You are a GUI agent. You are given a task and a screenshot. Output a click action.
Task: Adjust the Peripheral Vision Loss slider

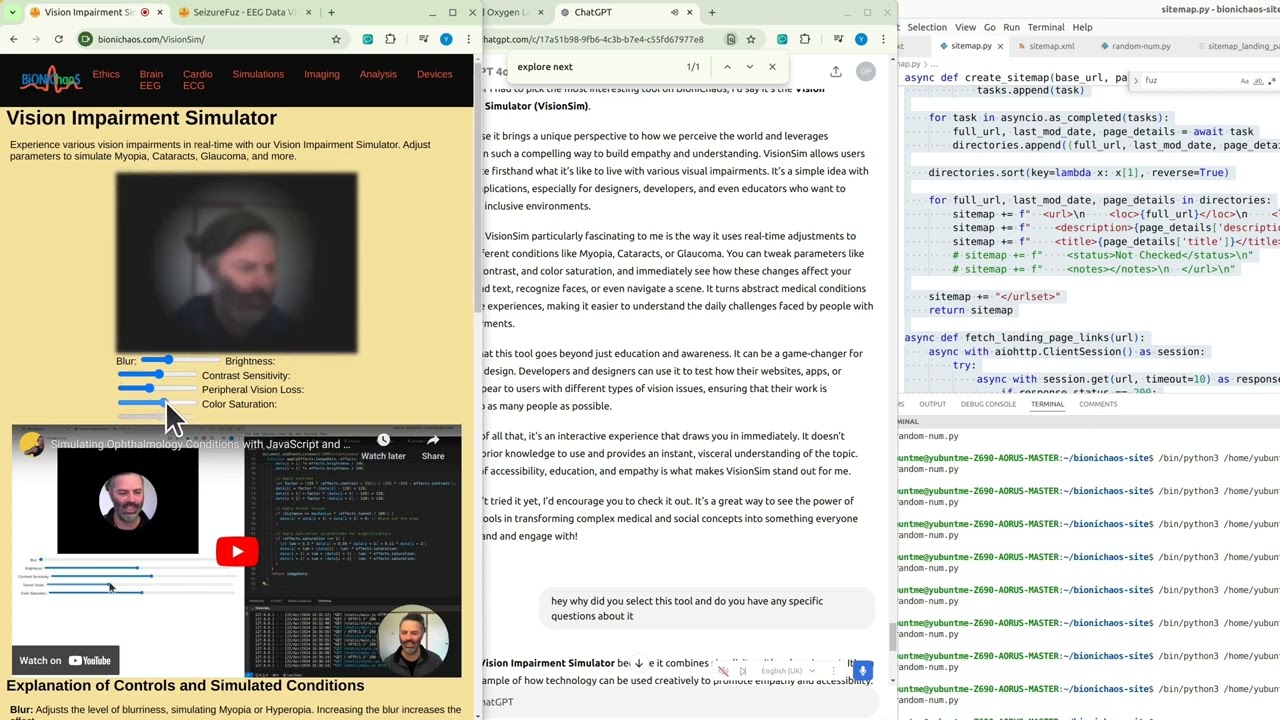click(157, 403)
